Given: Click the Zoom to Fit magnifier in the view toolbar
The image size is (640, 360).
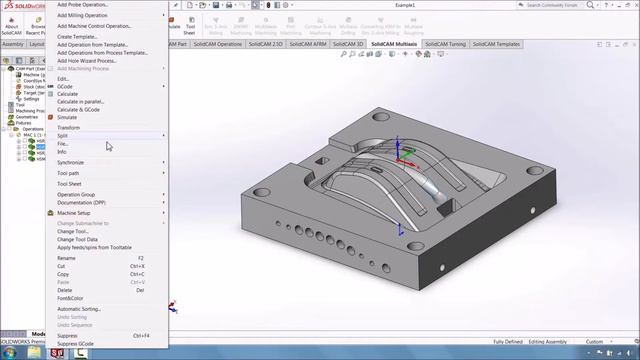Looking at the screenshot, I should coord(344,54).
